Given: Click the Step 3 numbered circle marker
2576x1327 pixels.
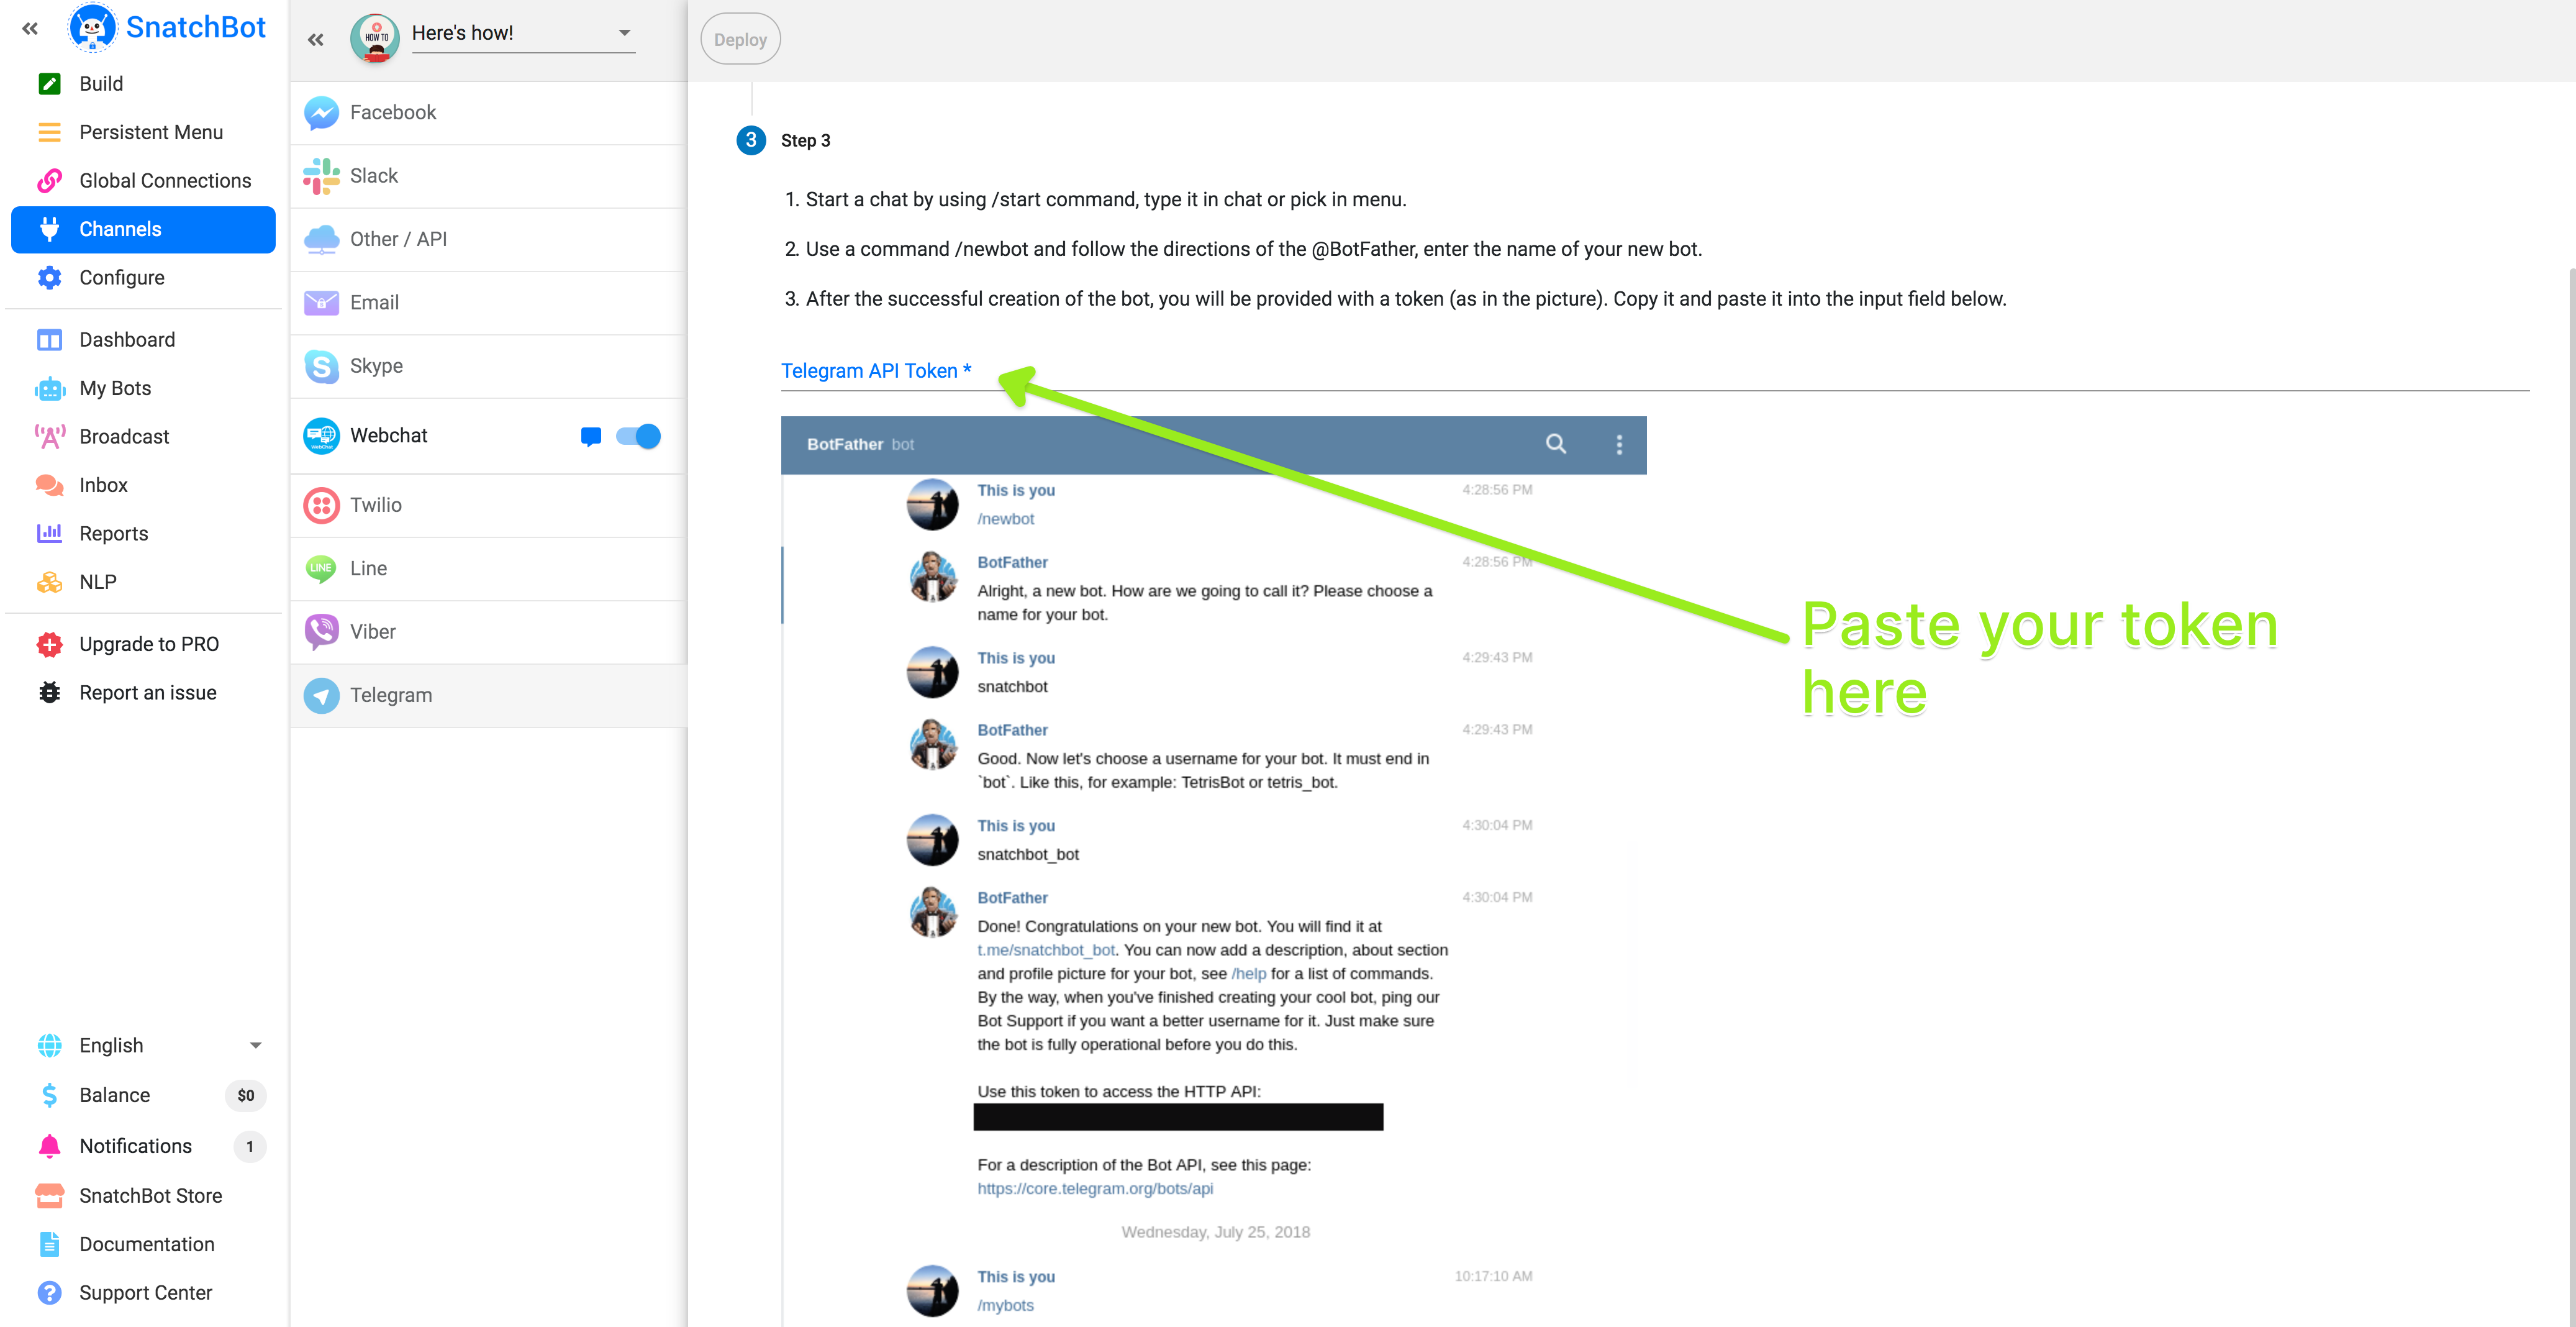Looking at the screenshot, I should [x=750, y=141].
